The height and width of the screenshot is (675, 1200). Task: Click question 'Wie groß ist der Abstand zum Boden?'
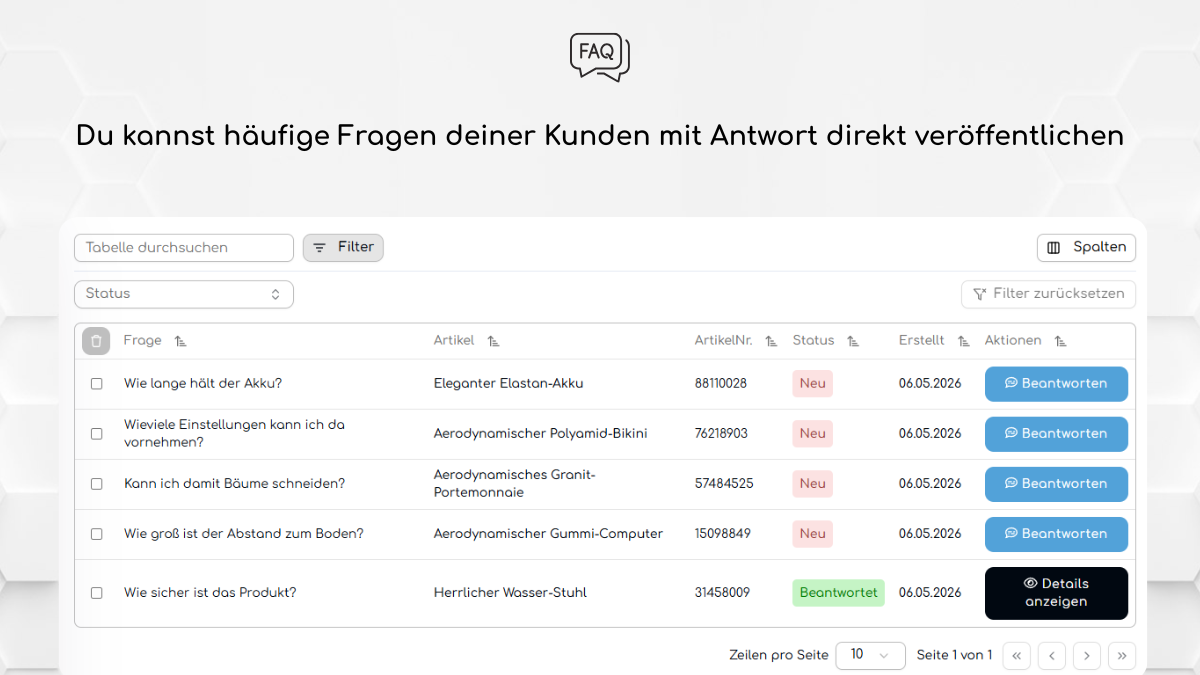pos(244,534)
